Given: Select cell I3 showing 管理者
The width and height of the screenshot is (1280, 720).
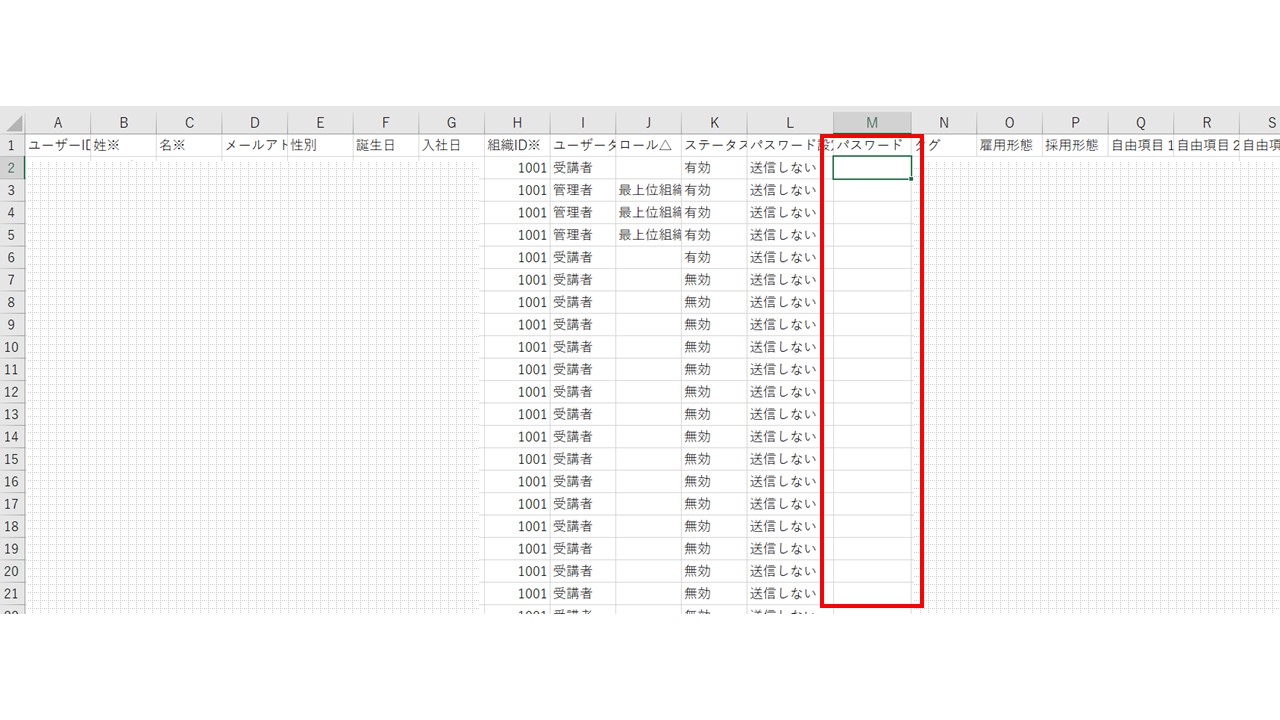Looking at the screenshot, I should (583, 190).
